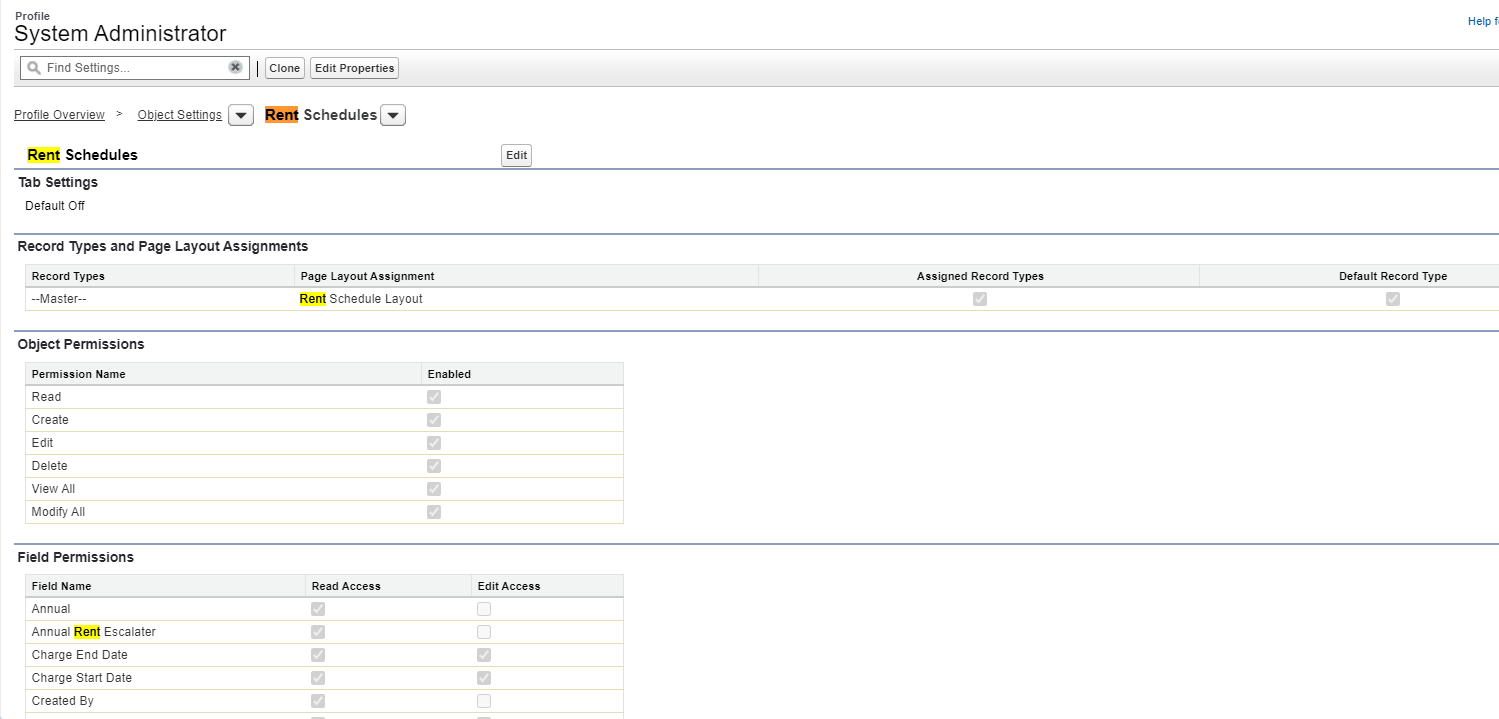Open the Help link at top right
The width and height of the screenshot is (1499, 719).
tap(1482, 21)
